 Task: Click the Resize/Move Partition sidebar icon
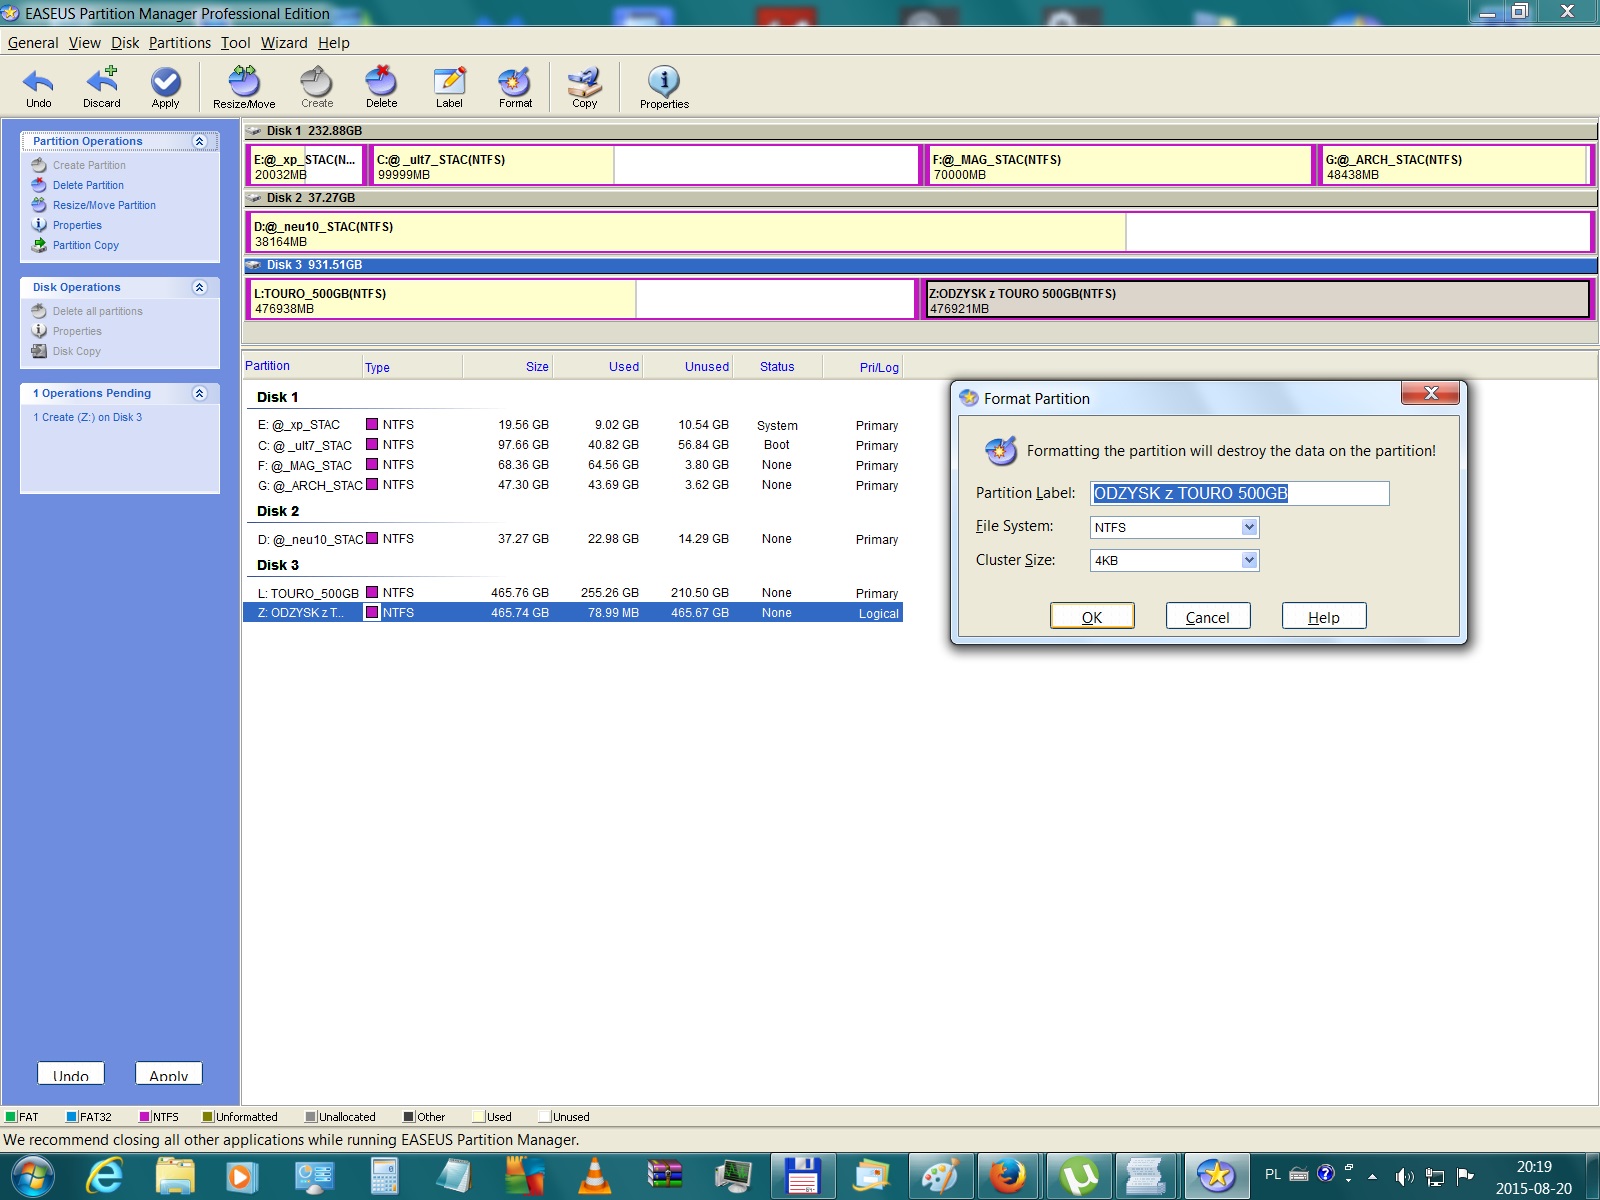(39, 205)
